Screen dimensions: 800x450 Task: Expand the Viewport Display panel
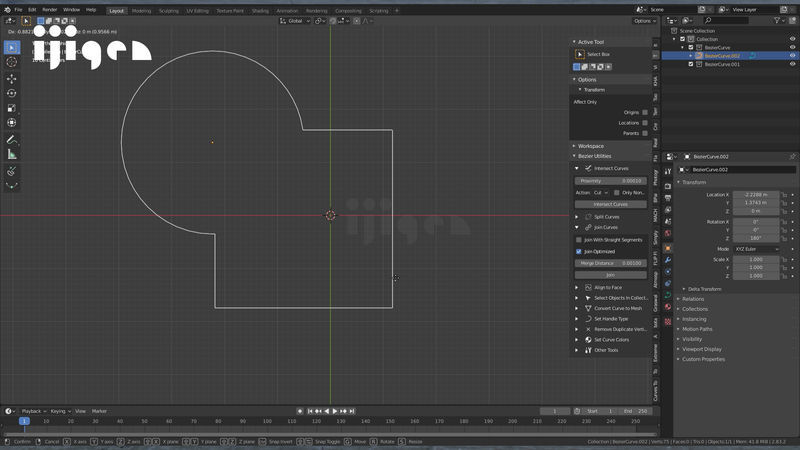[x=700, y=349]
